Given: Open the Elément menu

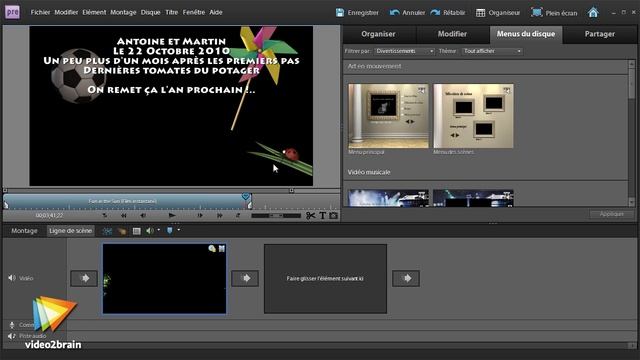Looking at the screenshot, I should pyautogui.click(x=94, y=12).
